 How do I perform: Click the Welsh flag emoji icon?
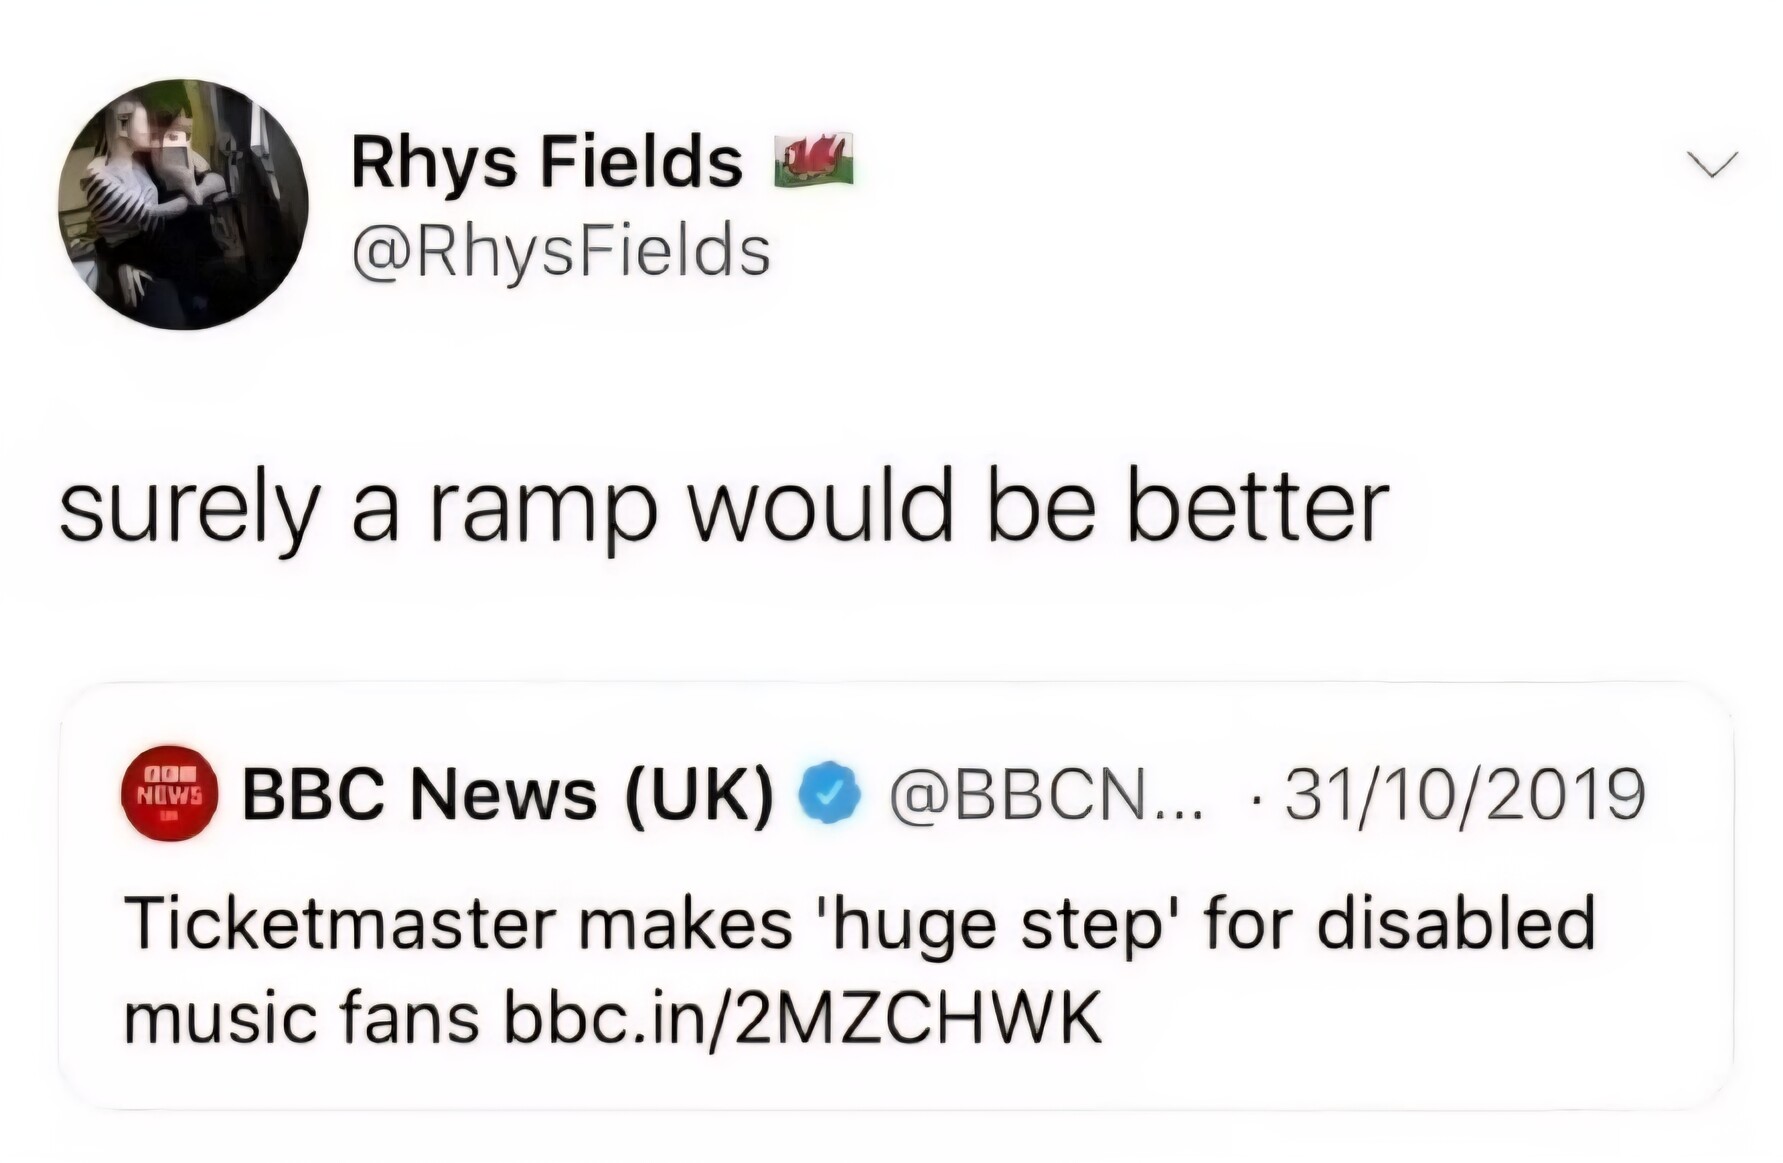tap(816, 160)
